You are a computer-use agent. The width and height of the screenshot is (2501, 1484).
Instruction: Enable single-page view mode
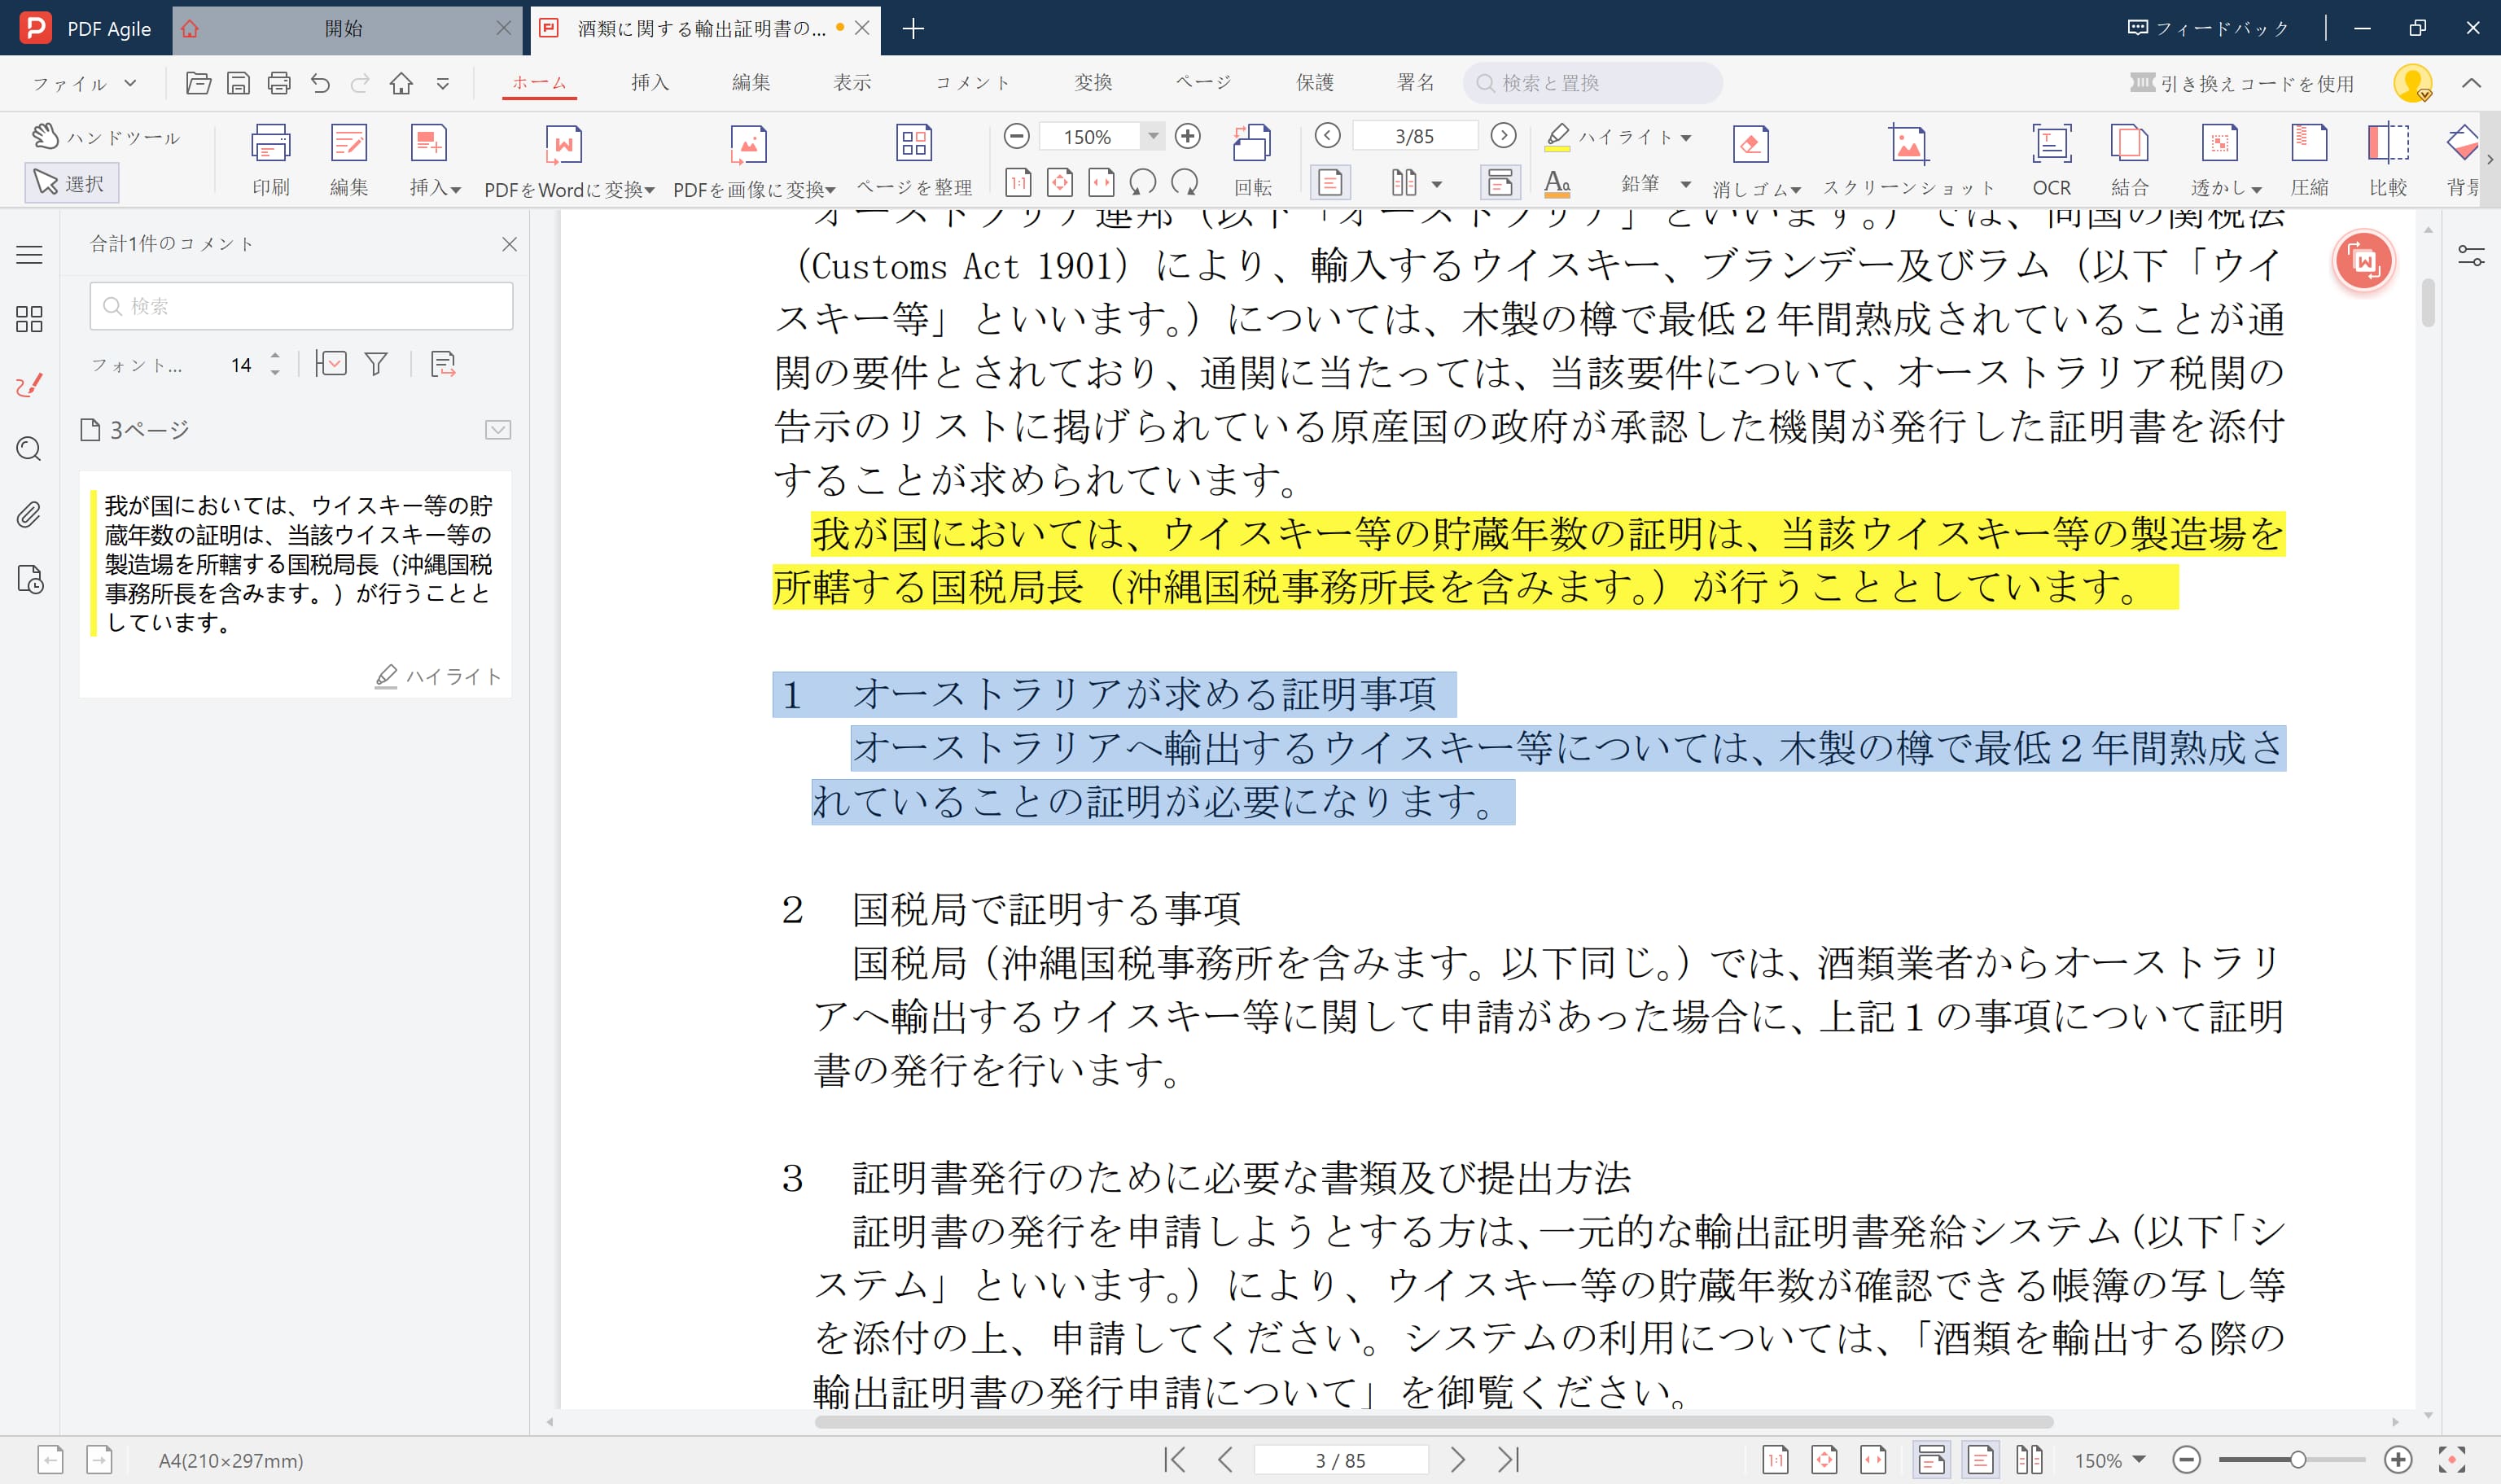[x=1330, y=182]
